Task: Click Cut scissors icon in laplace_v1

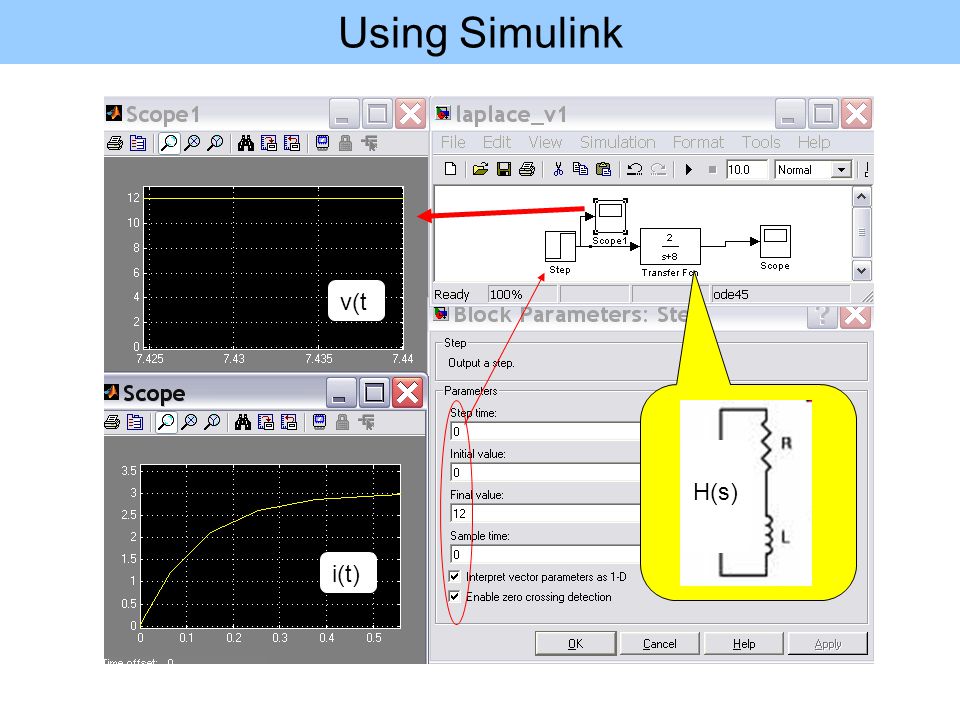Action: 558,169
